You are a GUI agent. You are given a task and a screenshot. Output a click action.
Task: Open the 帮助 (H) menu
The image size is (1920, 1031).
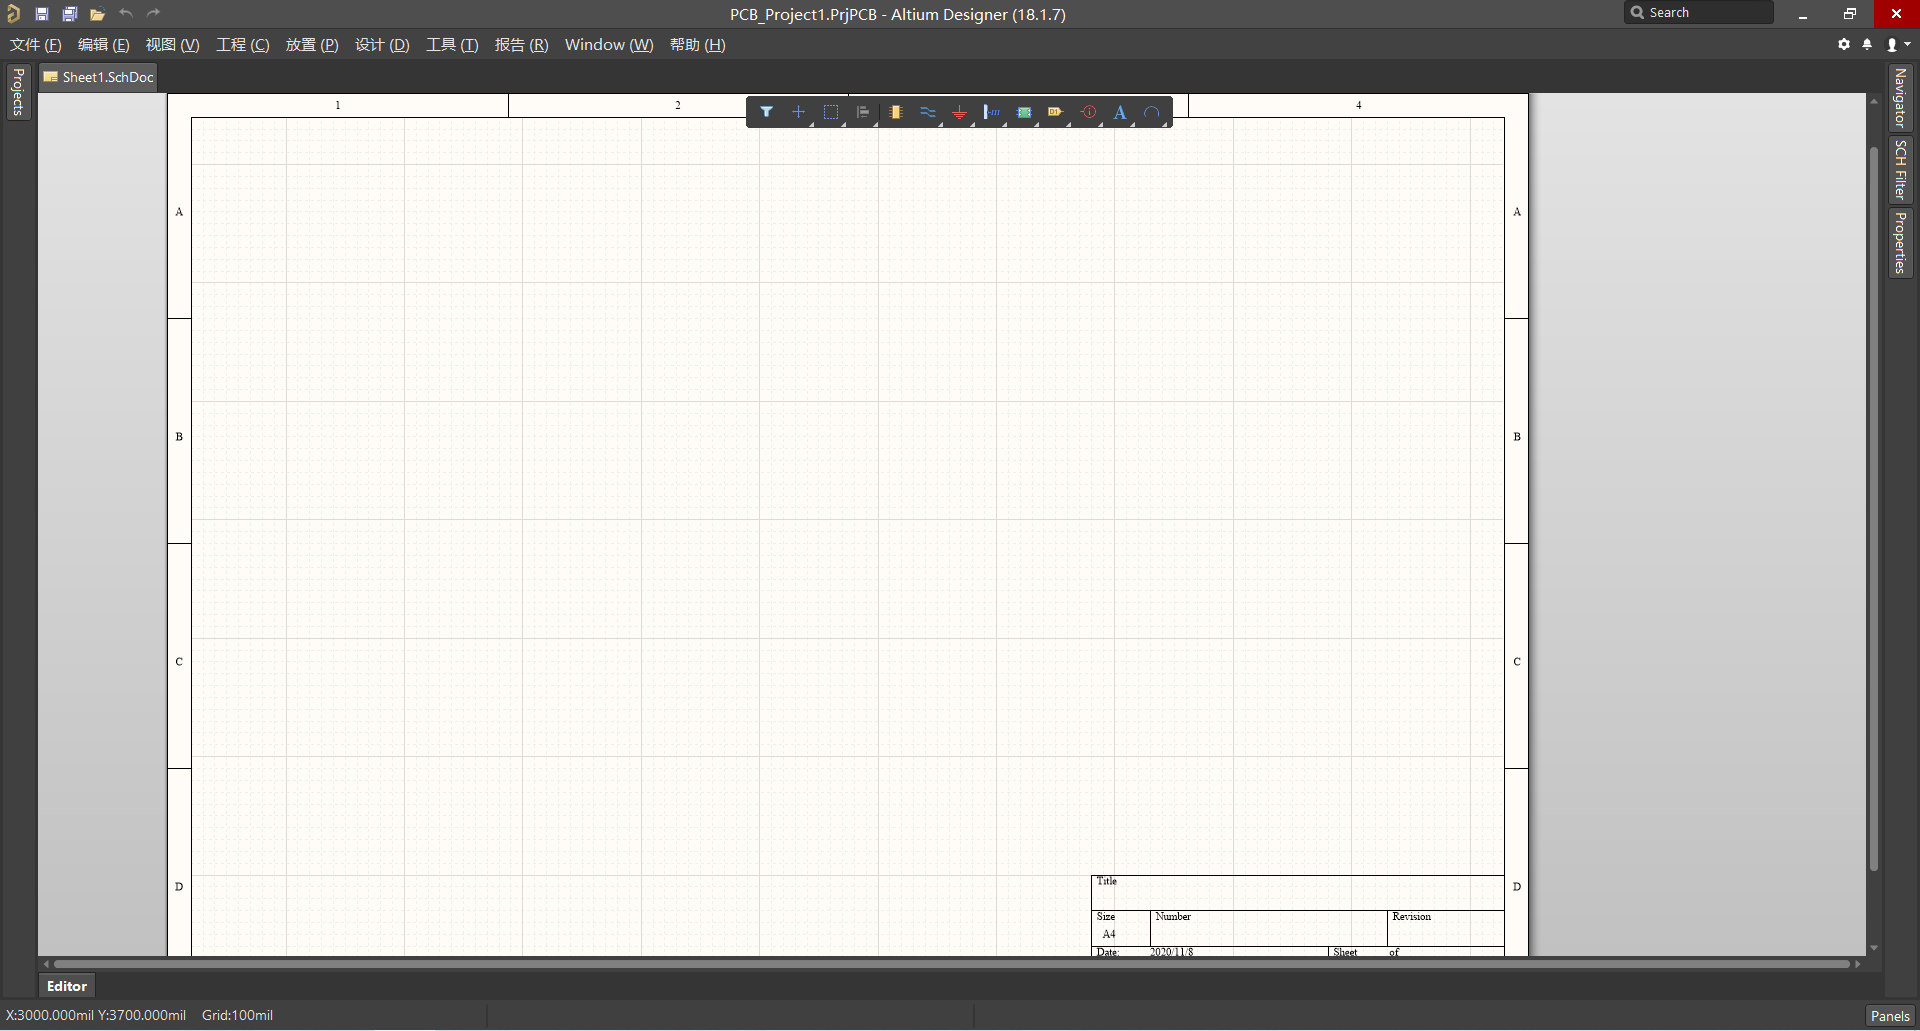click(x=698, y=45)
